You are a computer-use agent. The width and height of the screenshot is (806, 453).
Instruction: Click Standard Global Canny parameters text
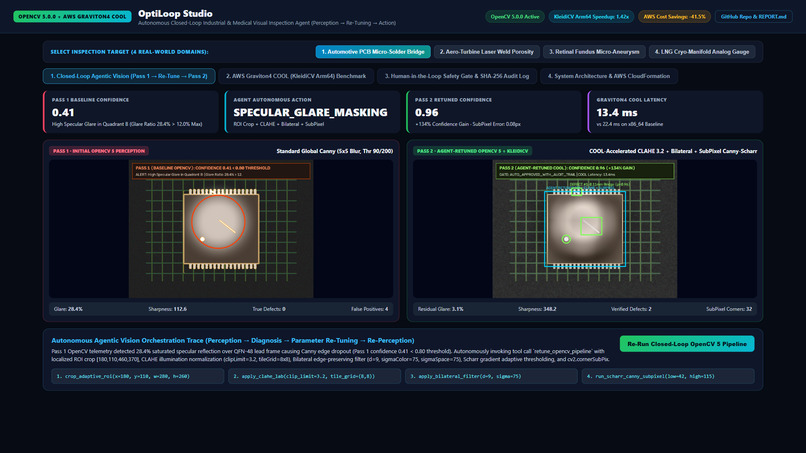335,151
